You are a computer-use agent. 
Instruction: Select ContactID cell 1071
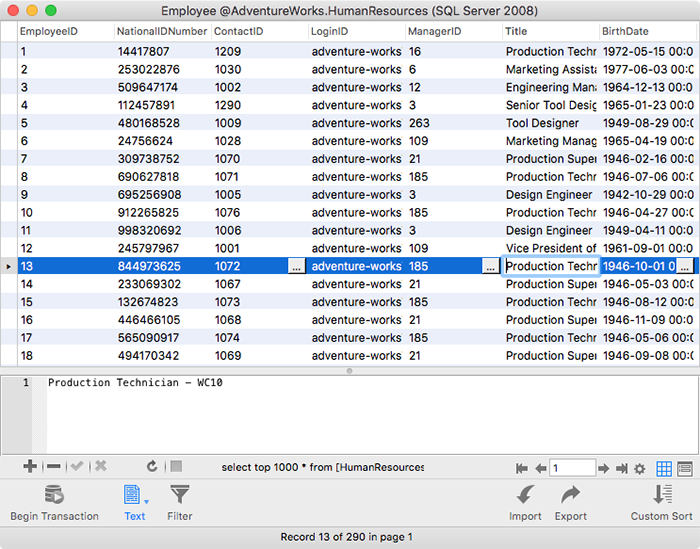tap(260, 177)
